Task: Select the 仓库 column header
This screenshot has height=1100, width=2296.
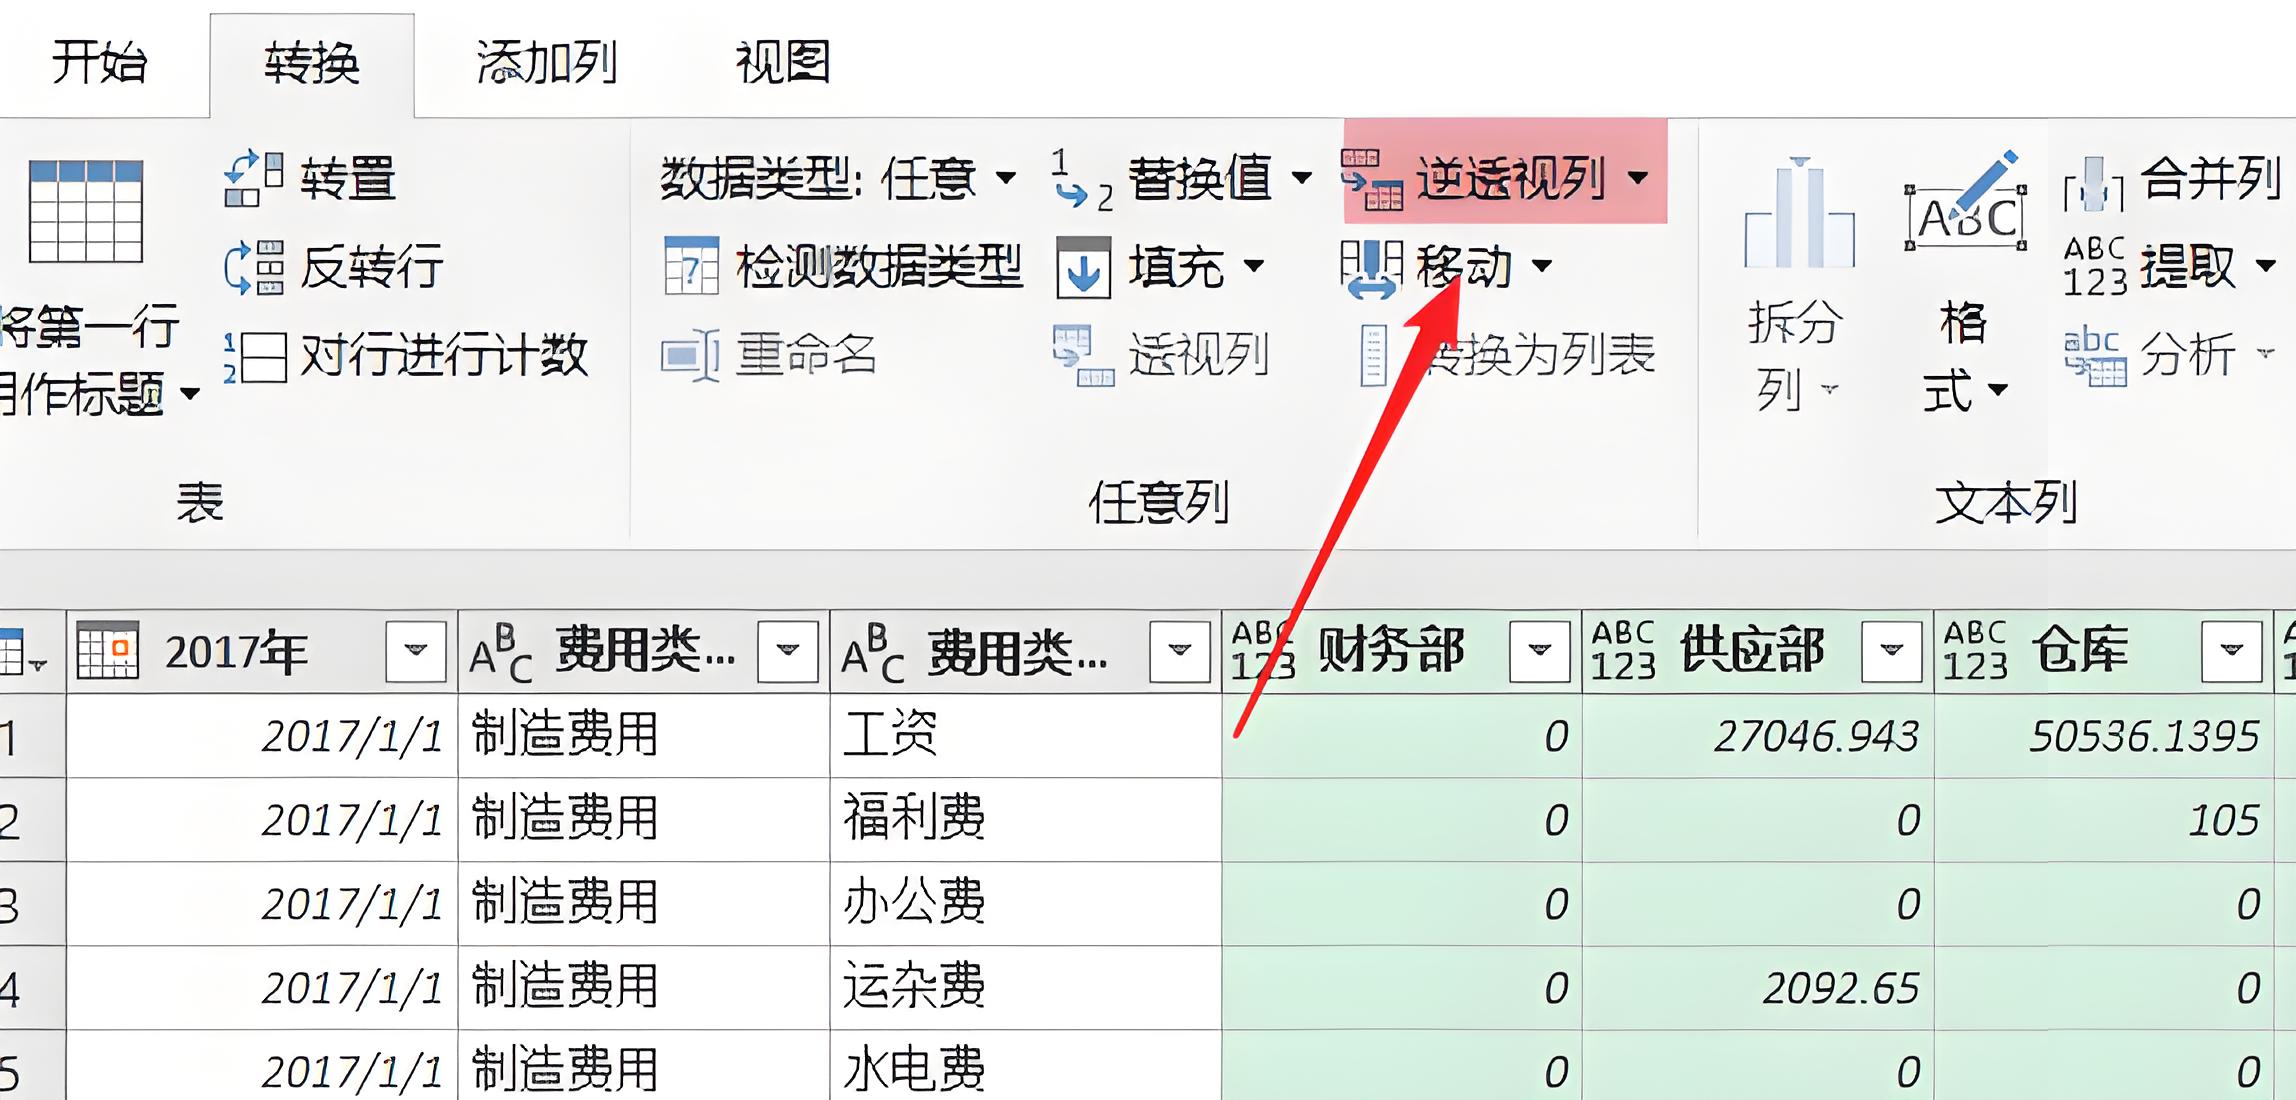Action: click(2104, 652)
